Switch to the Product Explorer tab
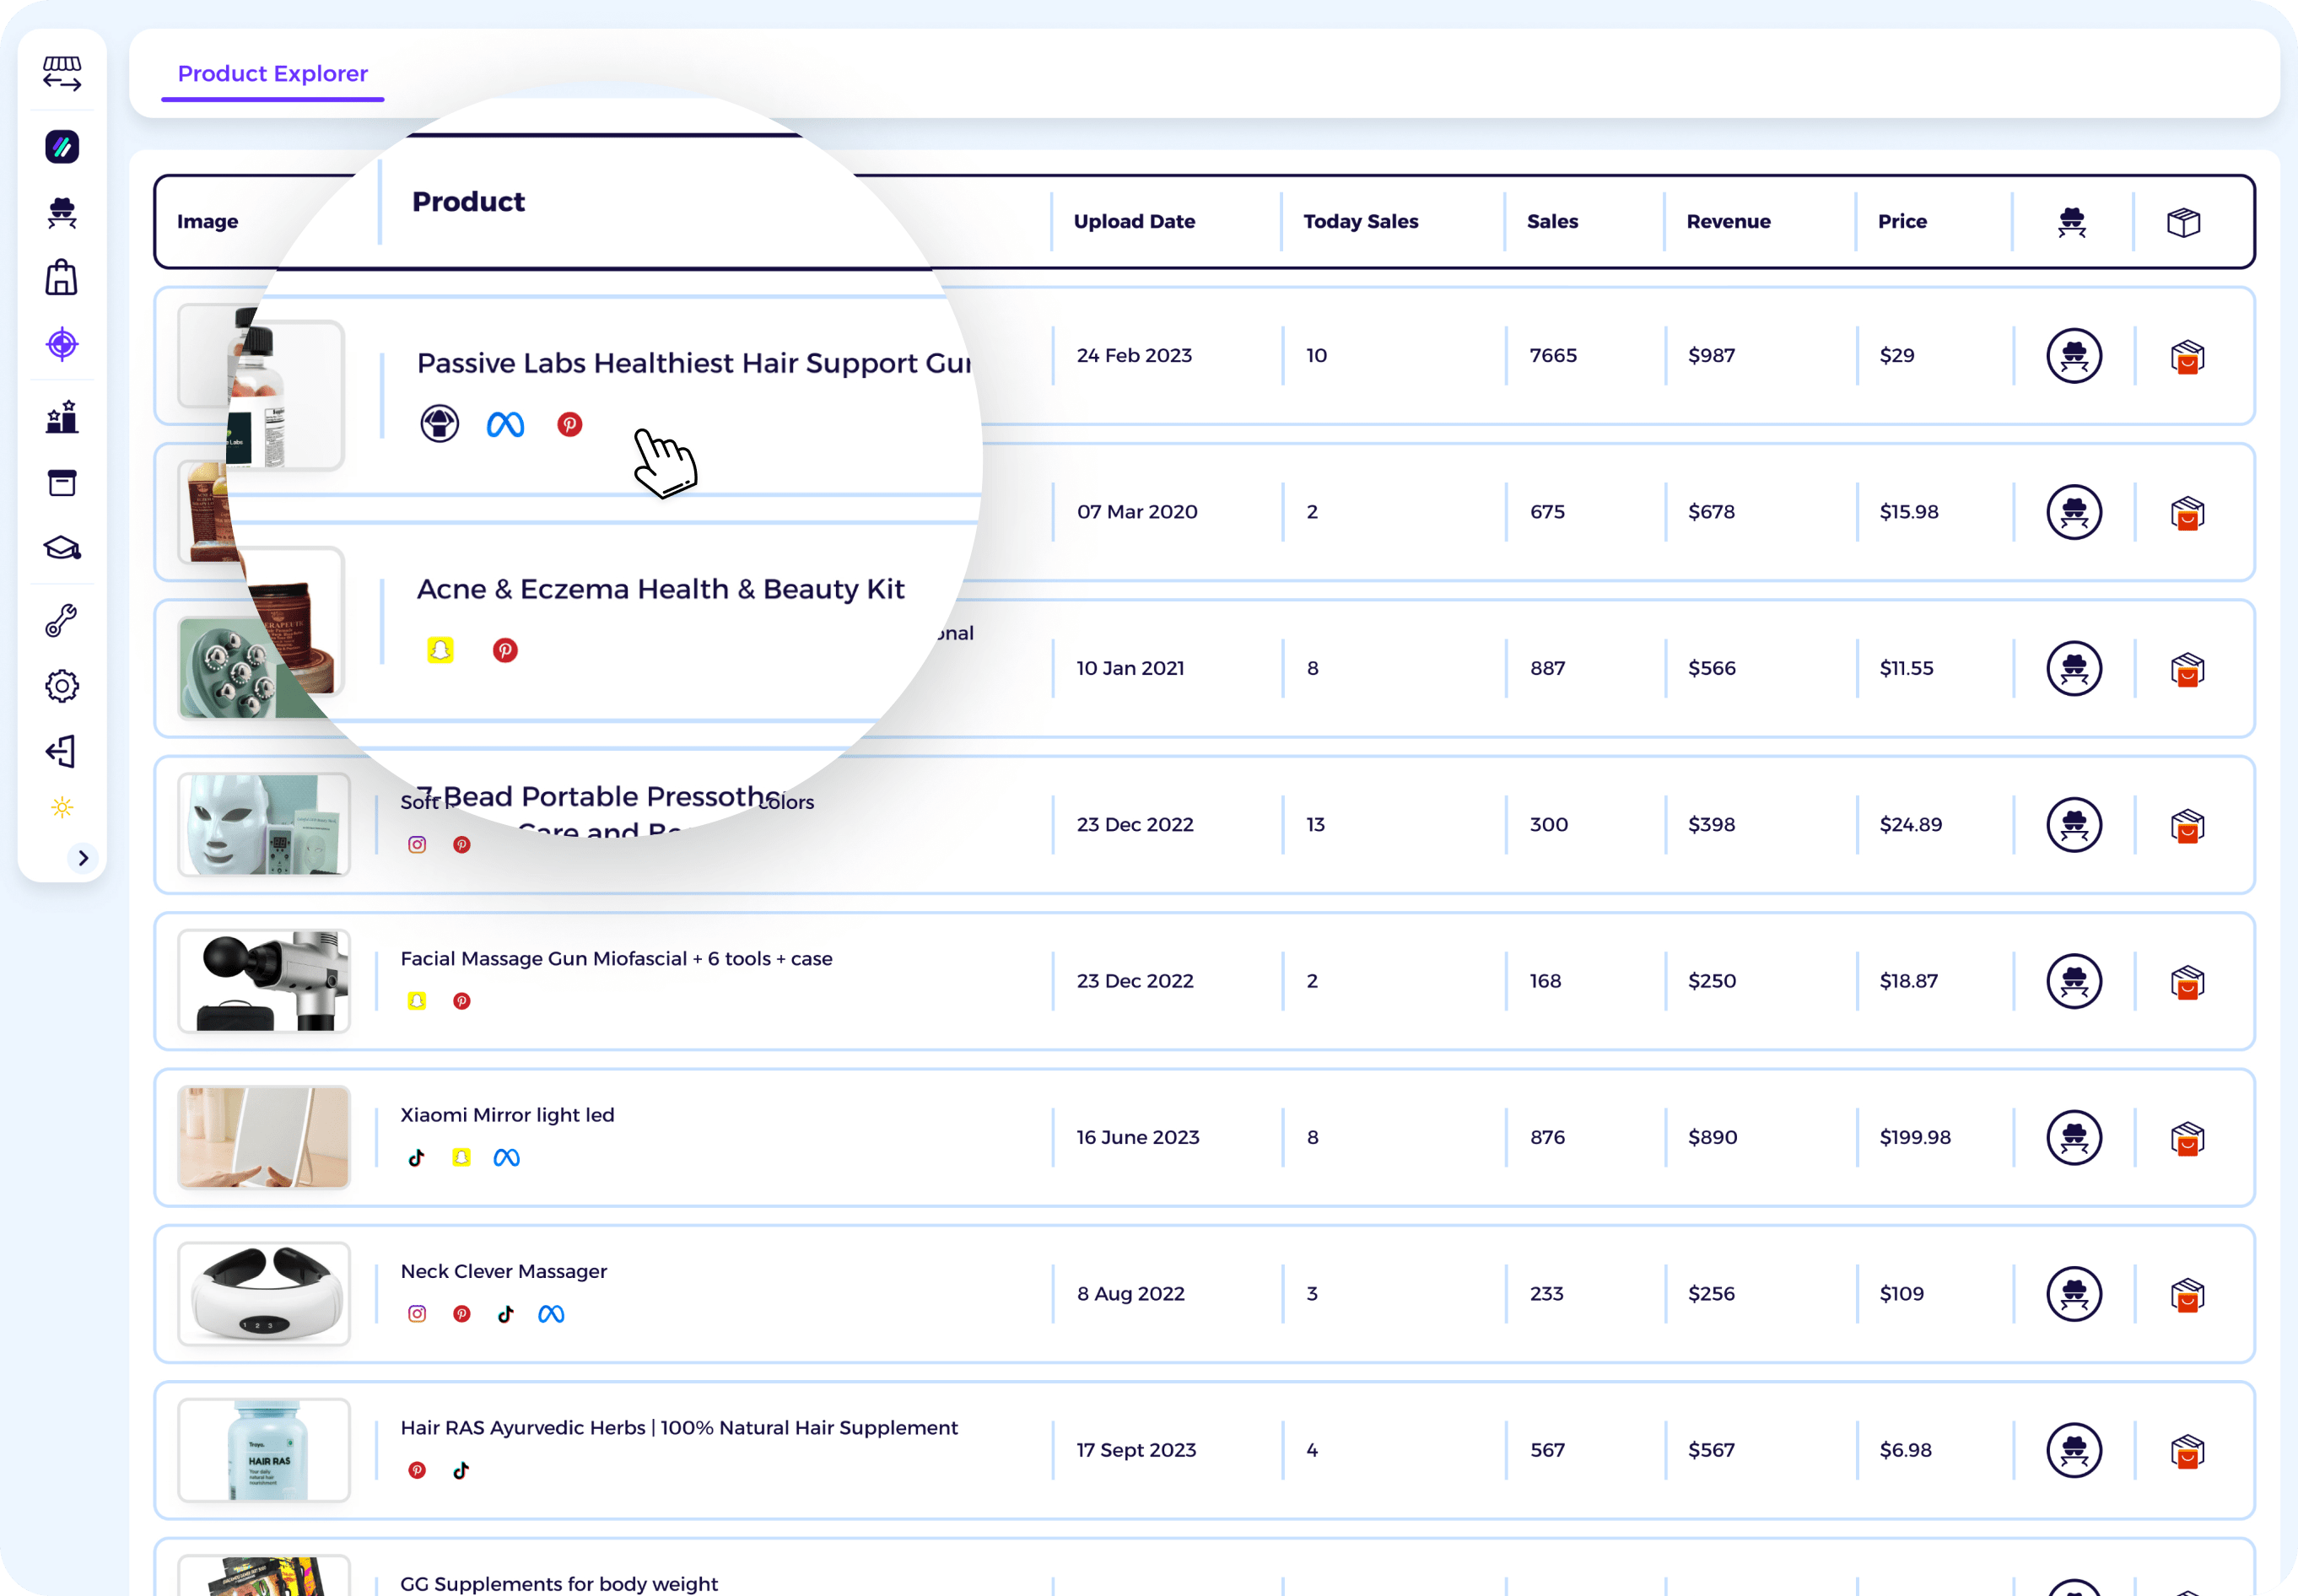The height and width of the screenshot is (1596, 2298). pyautogui.click(x=273, y=74)
